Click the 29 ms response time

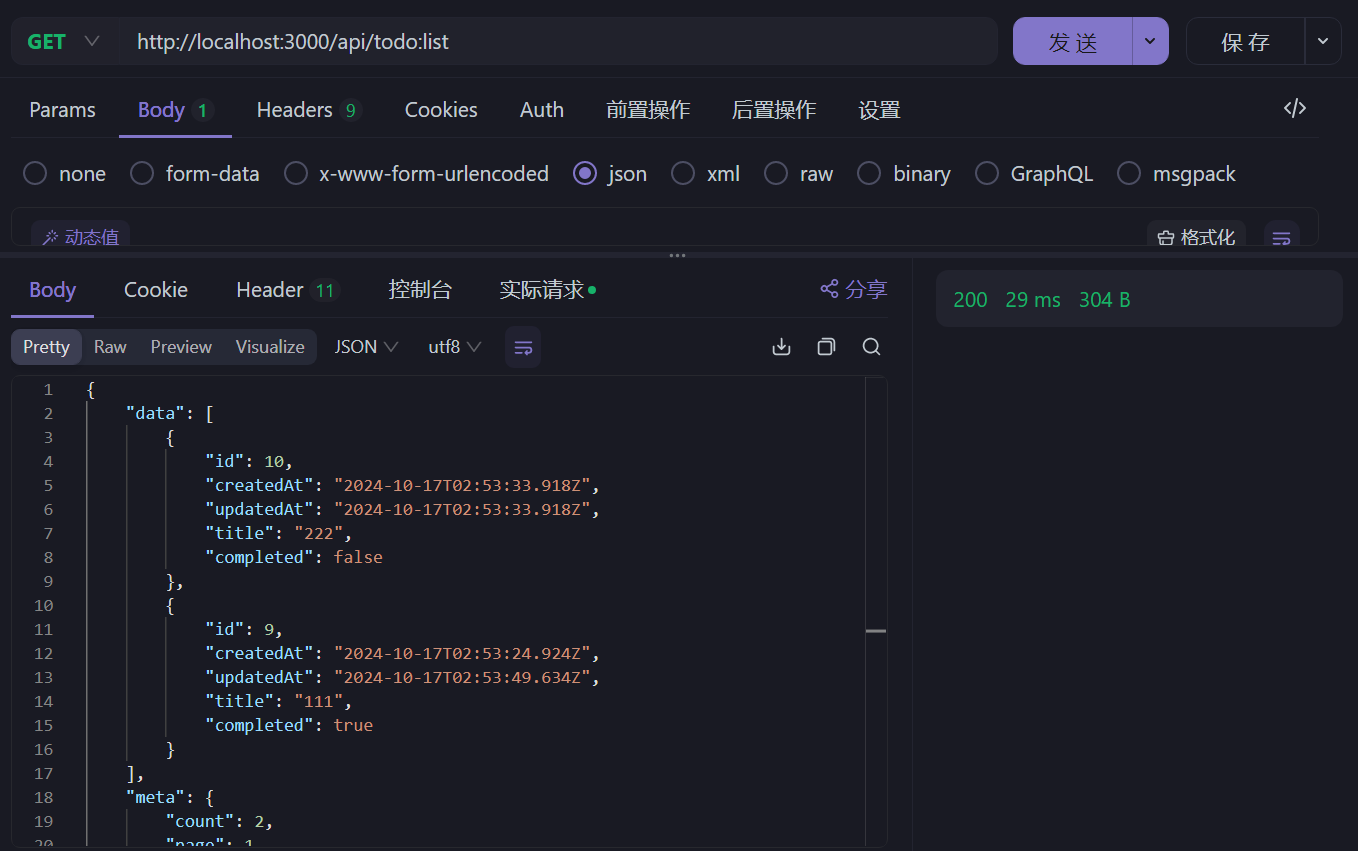1033,300
